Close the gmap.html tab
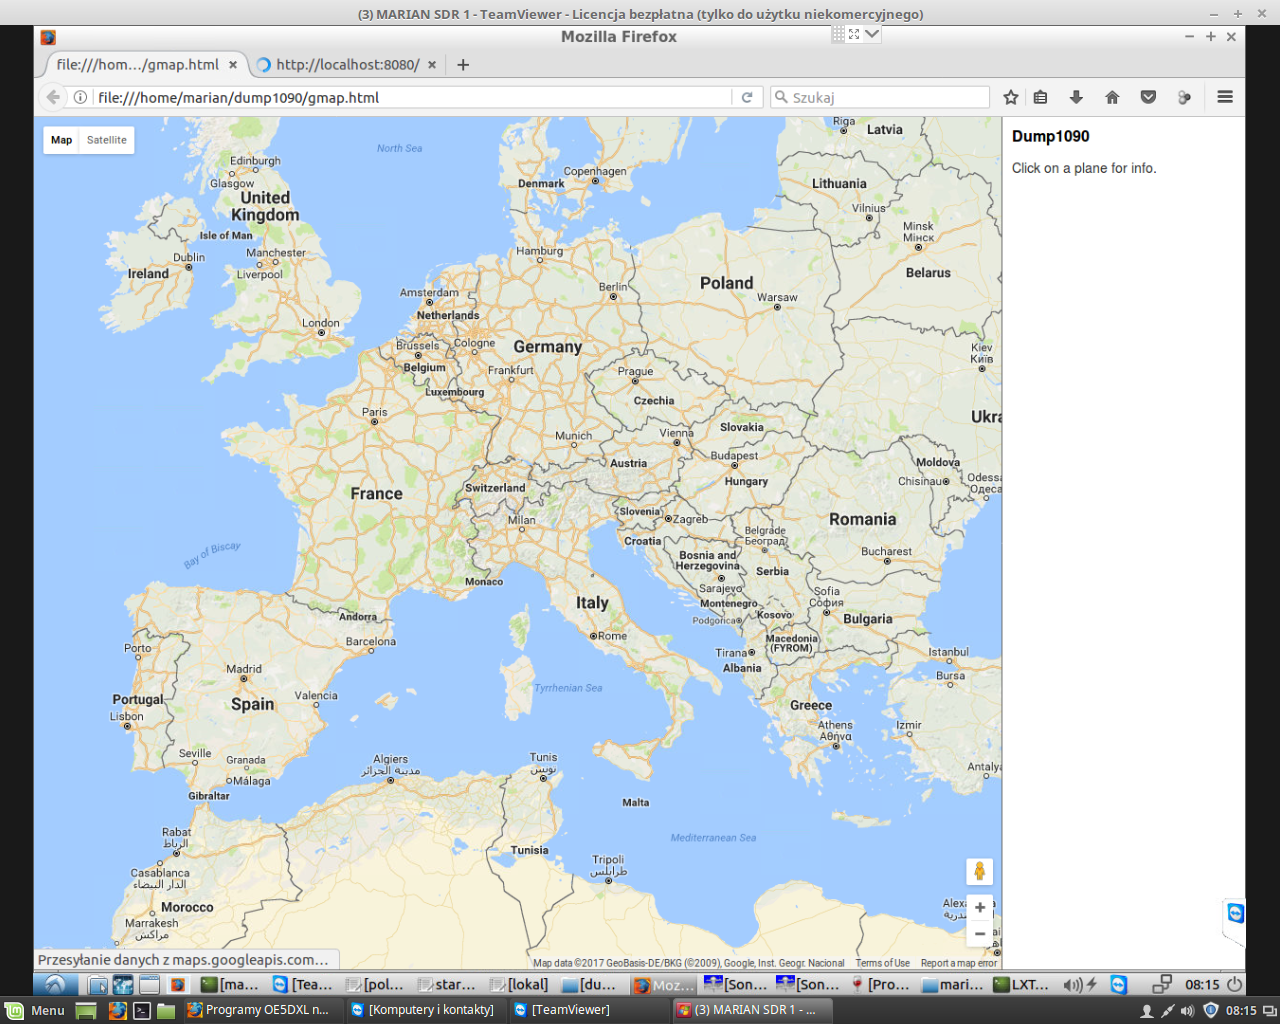1280x1024 pixels. (x=233, y=65)
